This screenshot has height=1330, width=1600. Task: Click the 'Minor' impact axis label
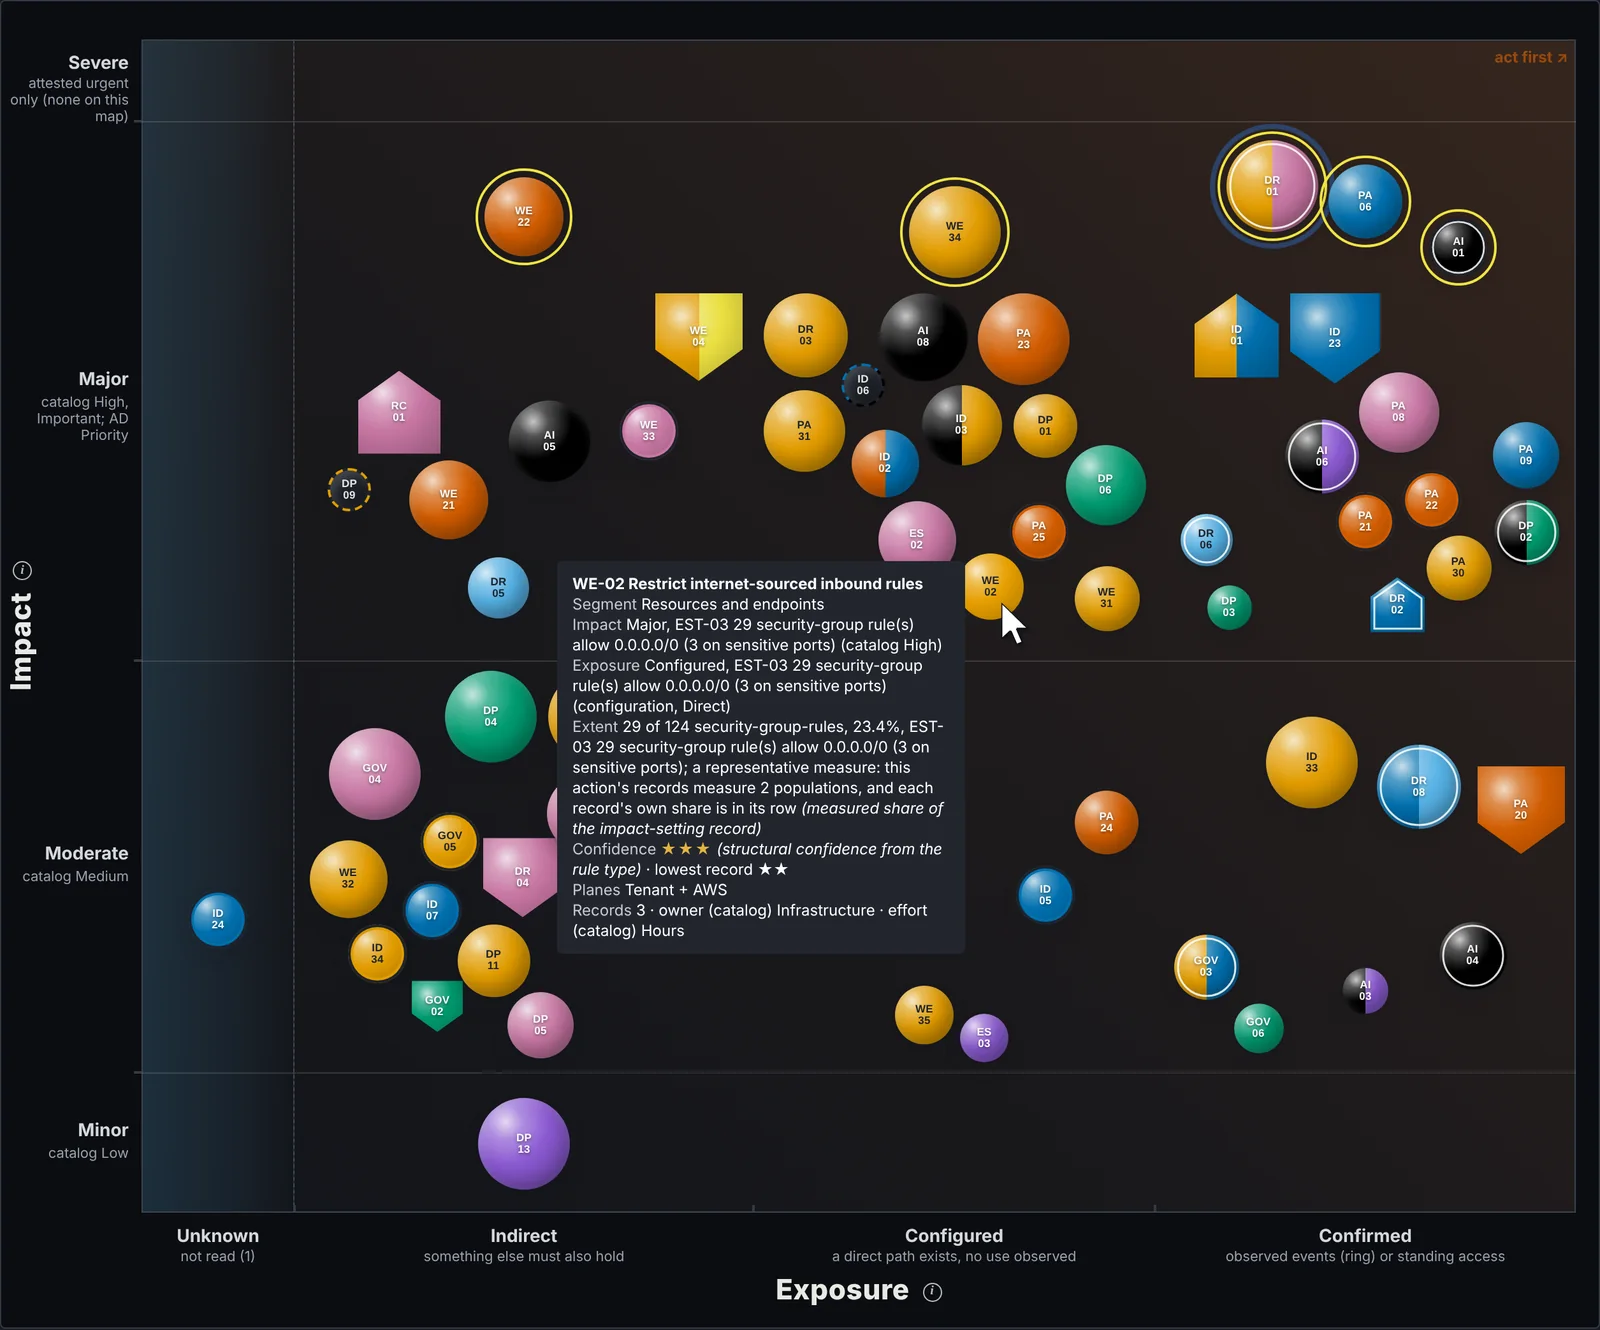pyautogui.click(x=103, y=1130)
